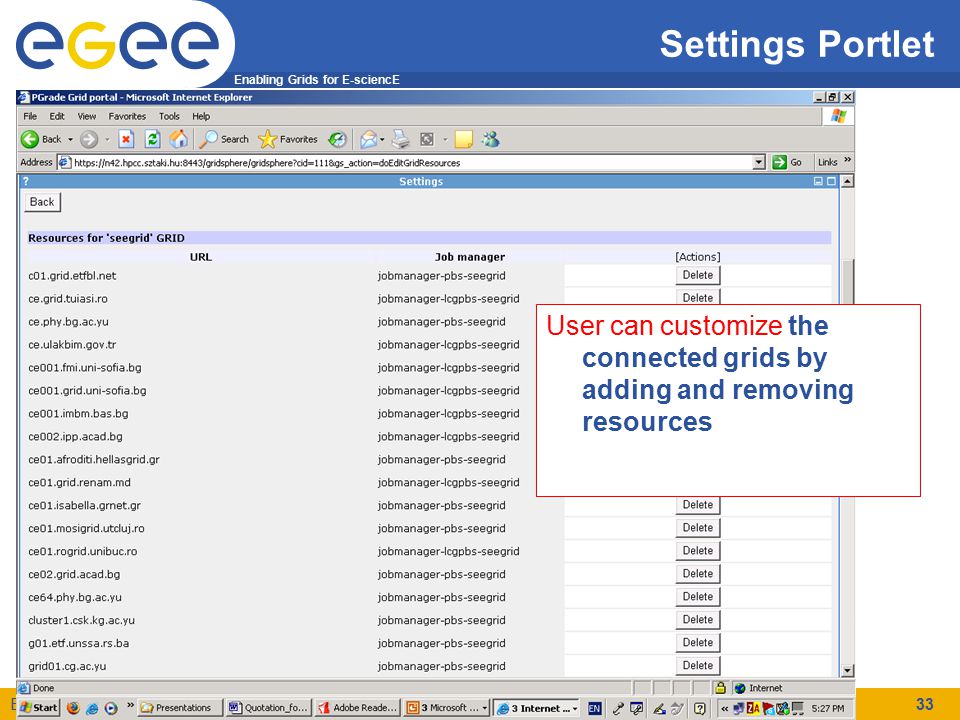Click the portlet help question mark
This screenshot has height=720, width=960.
point(26,181)
